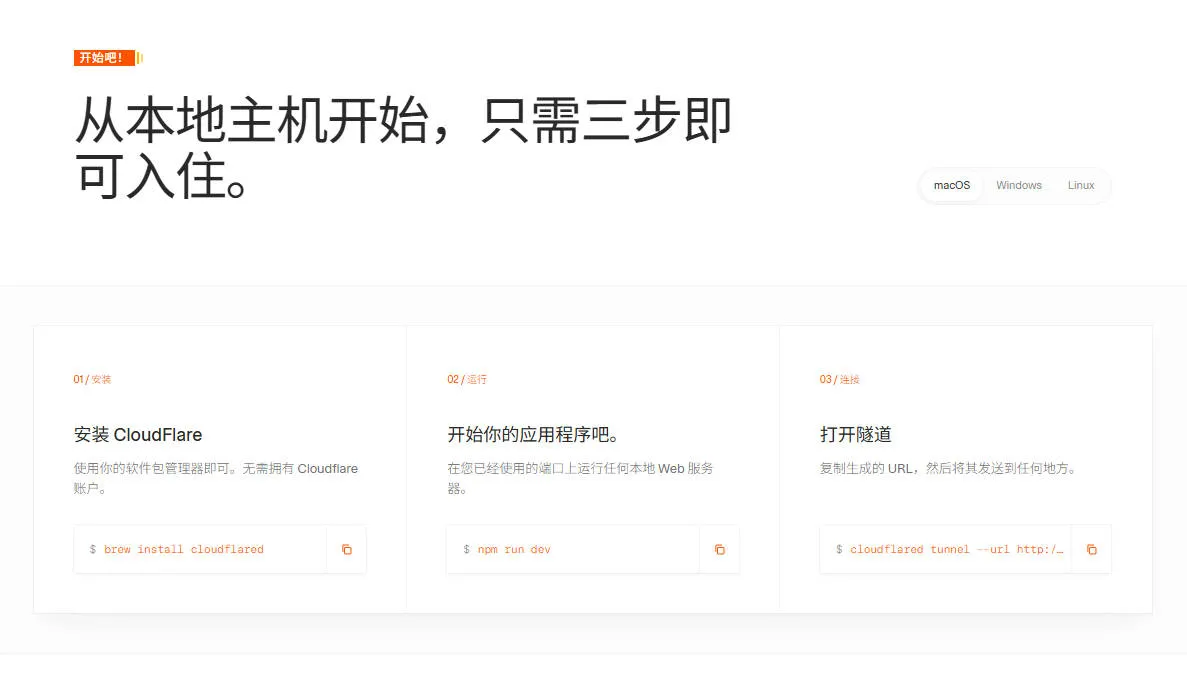
Task: Switch to the Windows tab
Action: 1018,186
